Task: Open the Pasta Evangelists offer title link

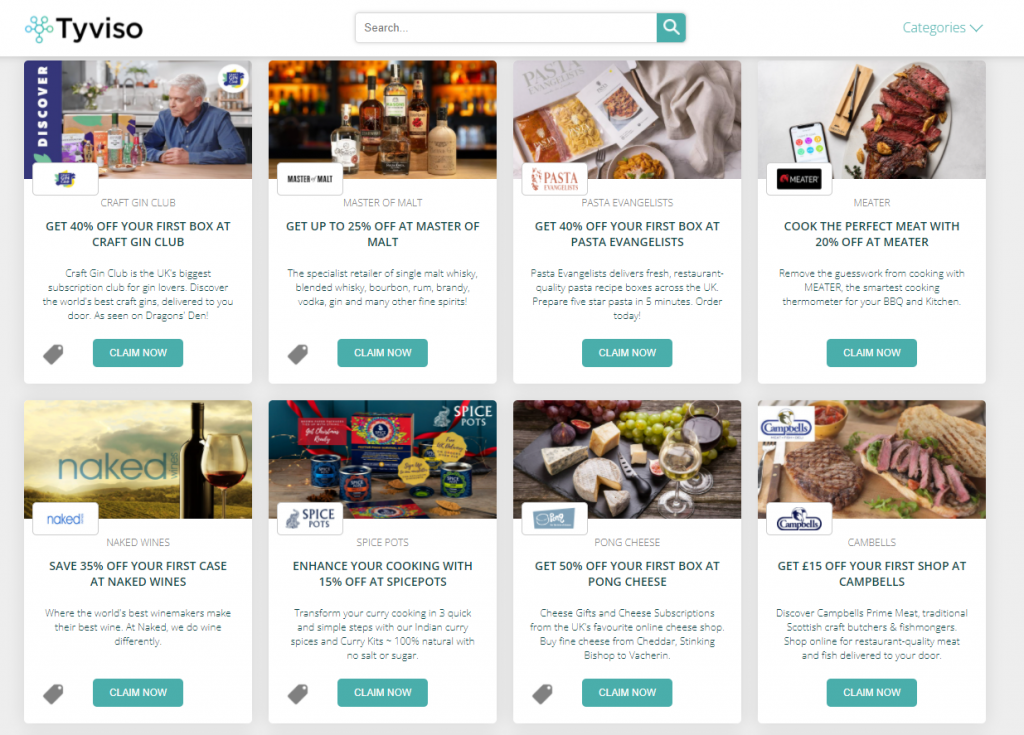Action: tap(627, 234)
